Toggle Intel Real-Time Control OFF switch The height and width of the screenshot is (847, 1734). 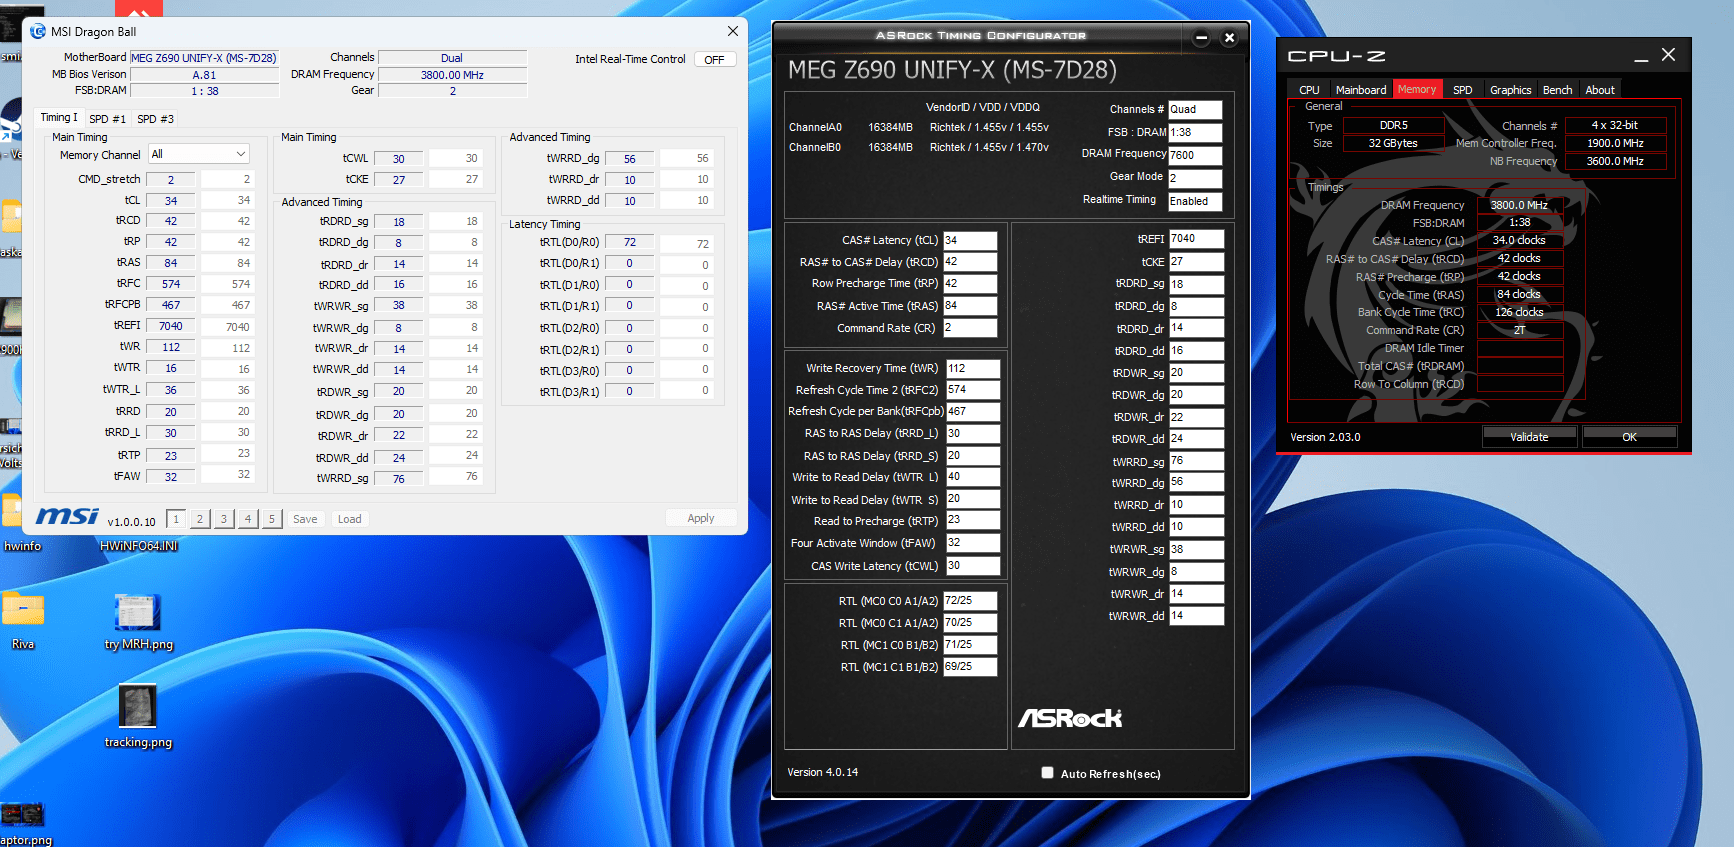[x=714, y=60]
